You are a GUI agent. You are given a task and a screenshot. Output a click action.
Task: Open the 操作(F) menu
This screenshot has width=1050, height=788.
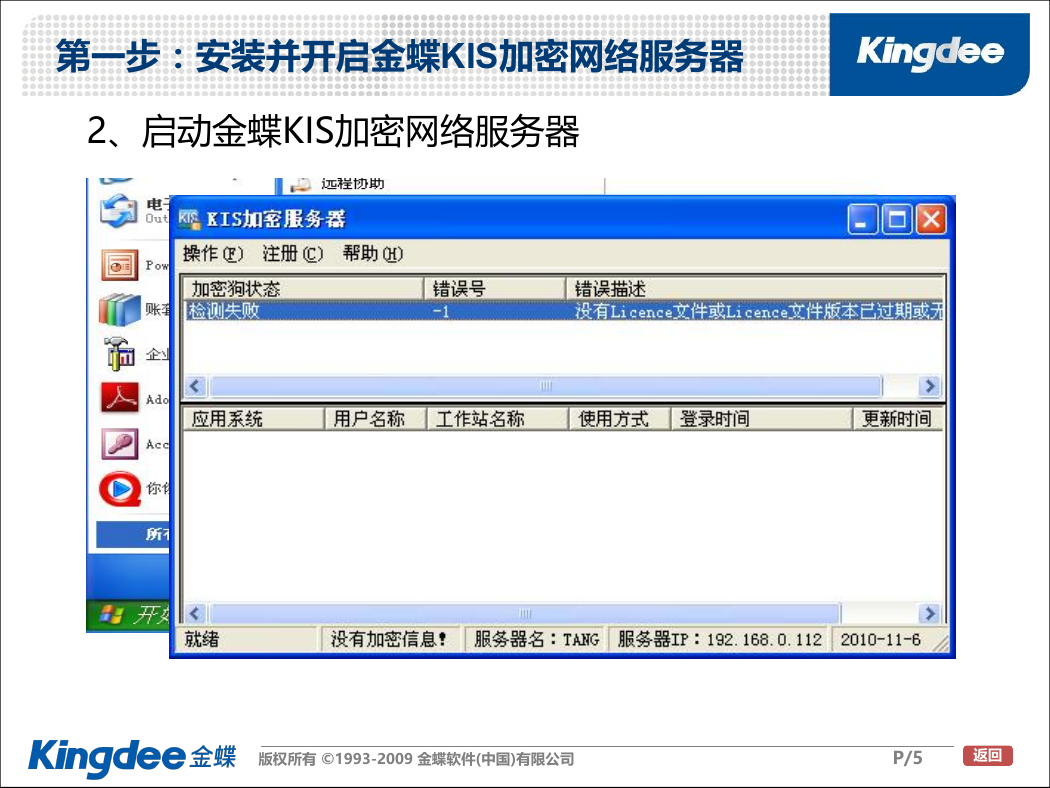point(212,254)
